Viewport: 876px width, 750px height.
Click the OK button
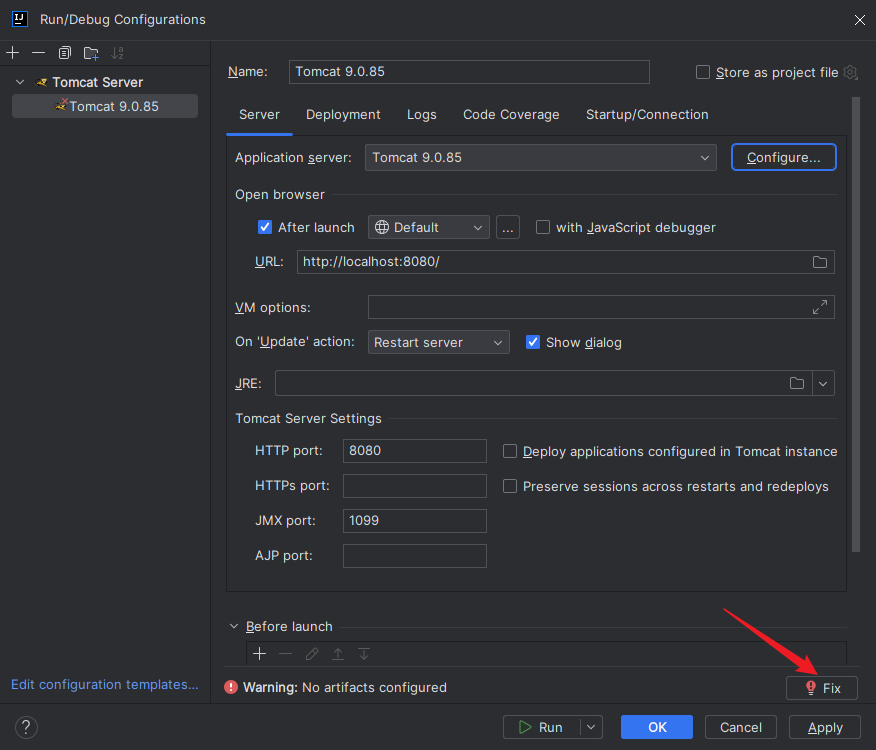657,727
